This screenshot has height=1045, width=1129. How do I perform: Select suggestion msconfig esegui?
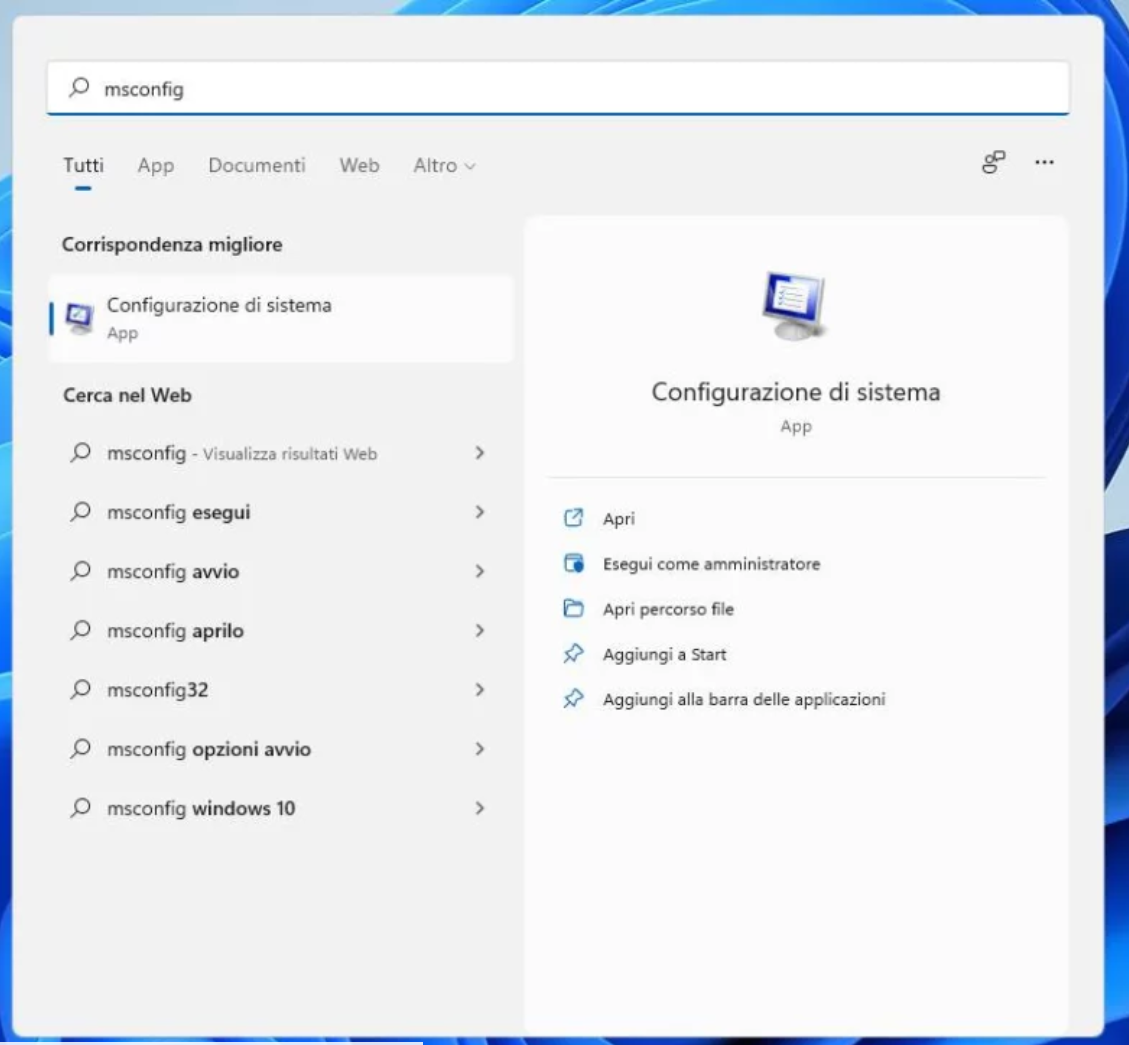(x=281, y=512)
